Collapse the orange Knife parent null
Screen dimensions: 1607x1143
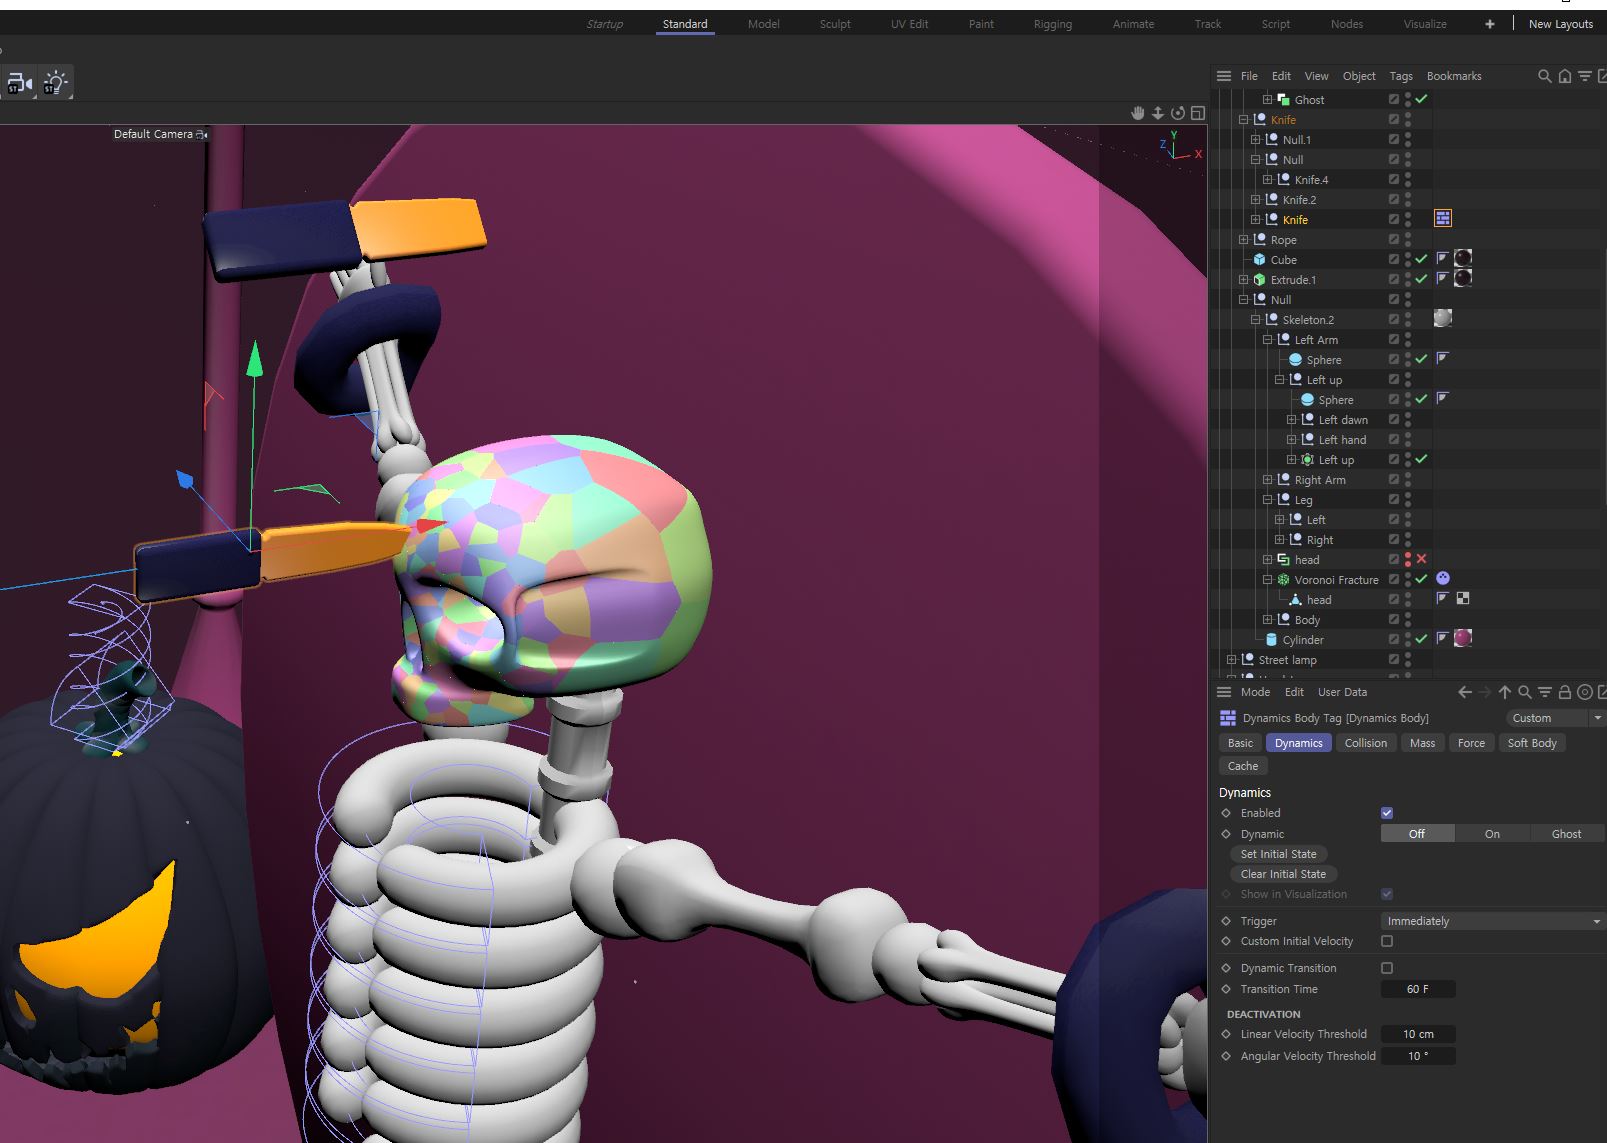pyautogui.click(x=1244, y=119)
